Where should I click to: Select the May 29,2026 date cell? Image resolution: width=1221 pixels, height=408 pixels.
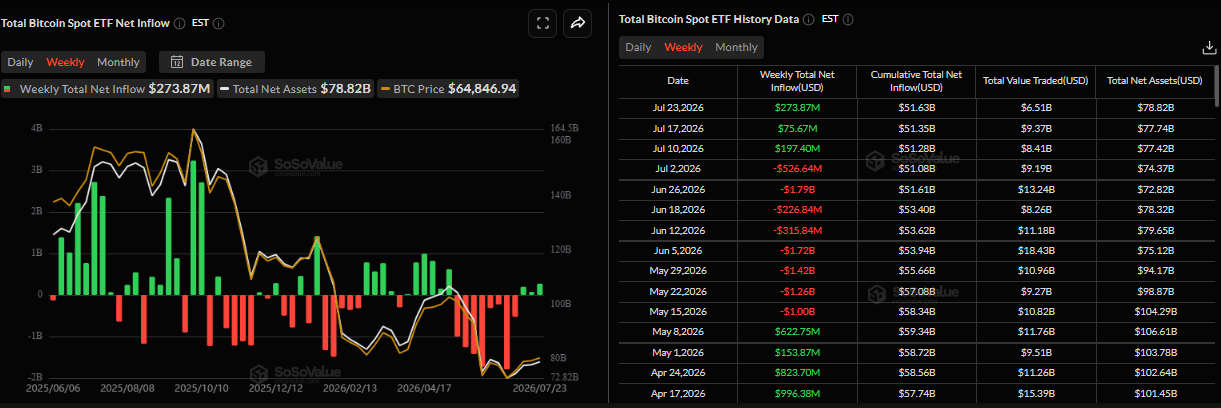coord(678,270)
